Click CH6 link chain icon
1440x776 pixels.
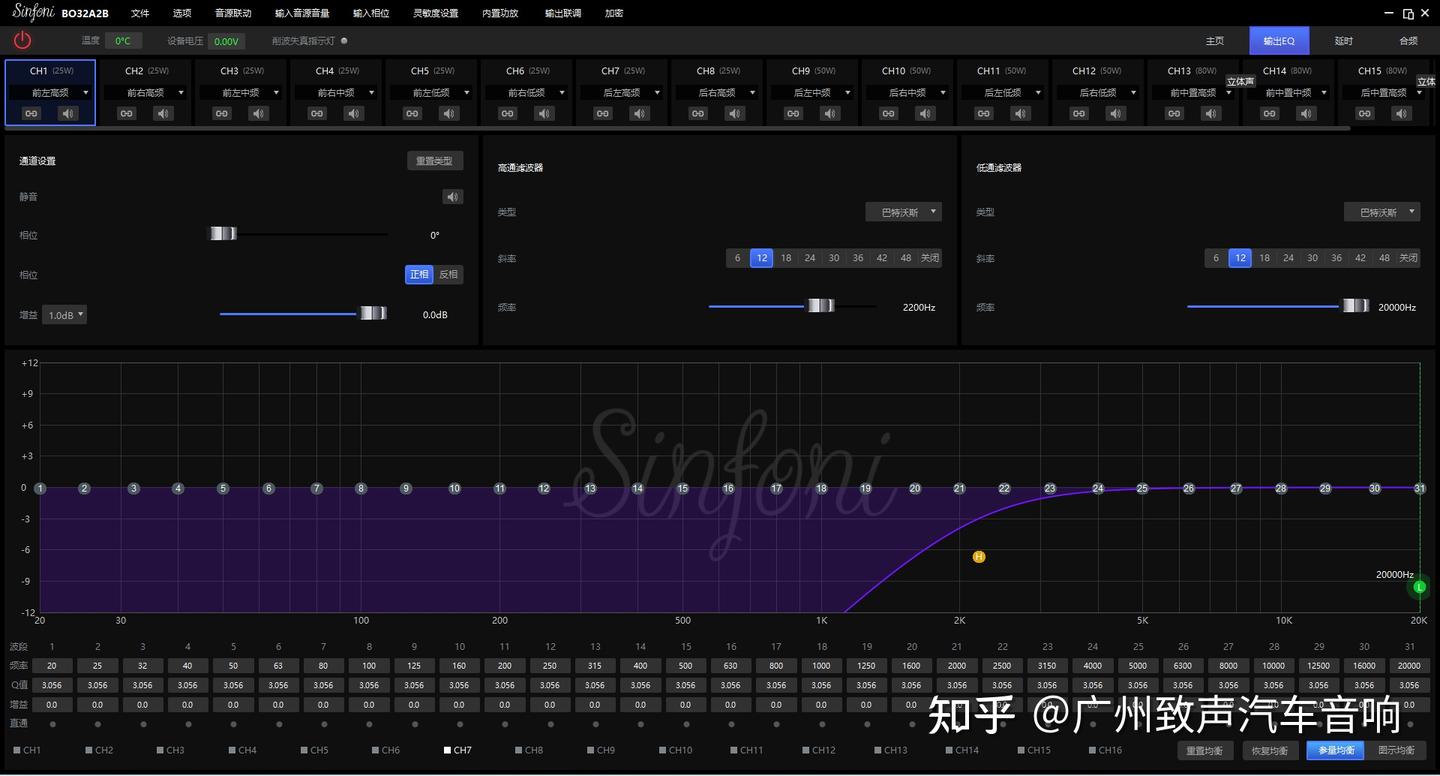[507, 113]
